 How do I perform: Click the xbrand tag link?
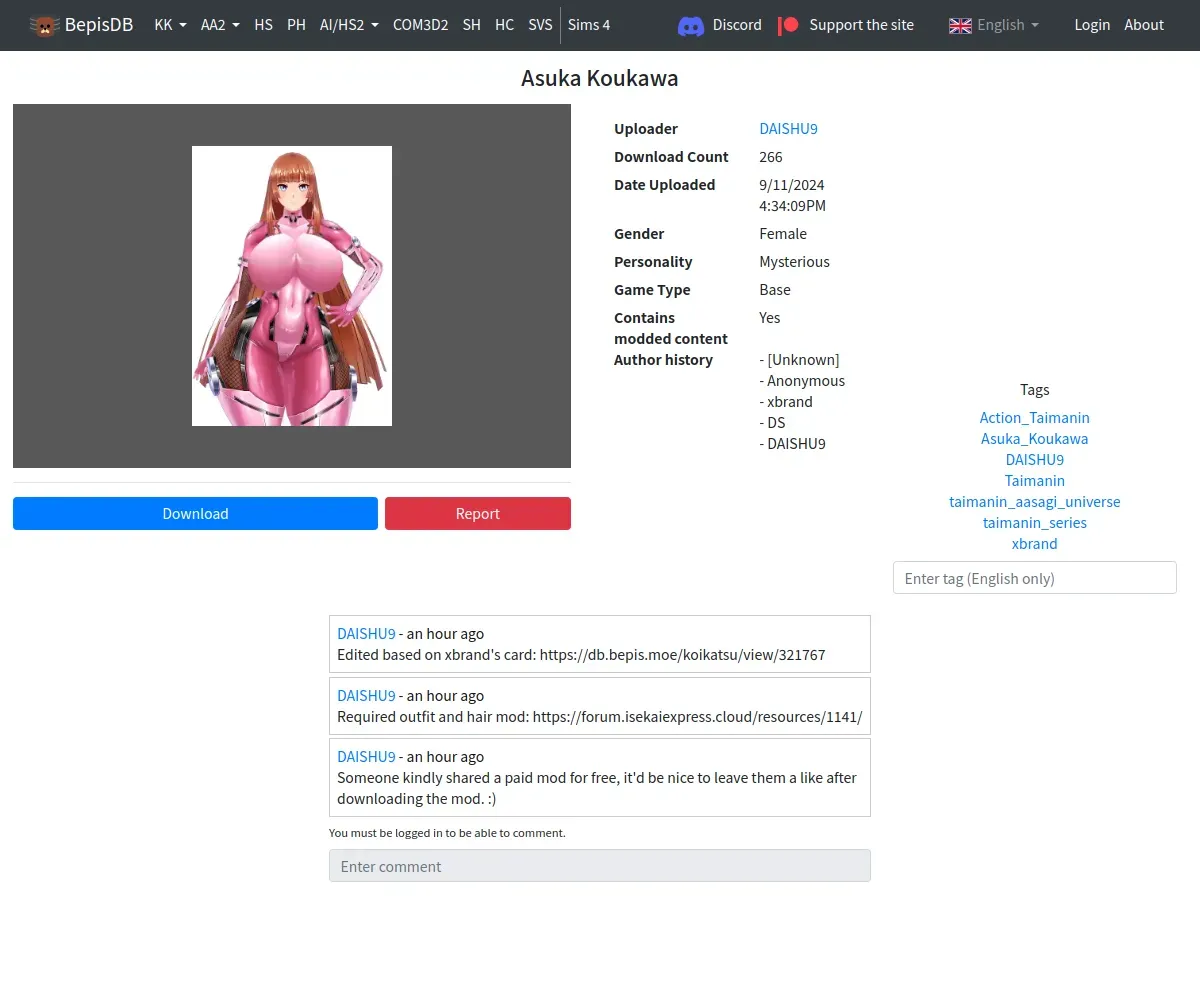pyautogui.click(x=1034, y=544)
